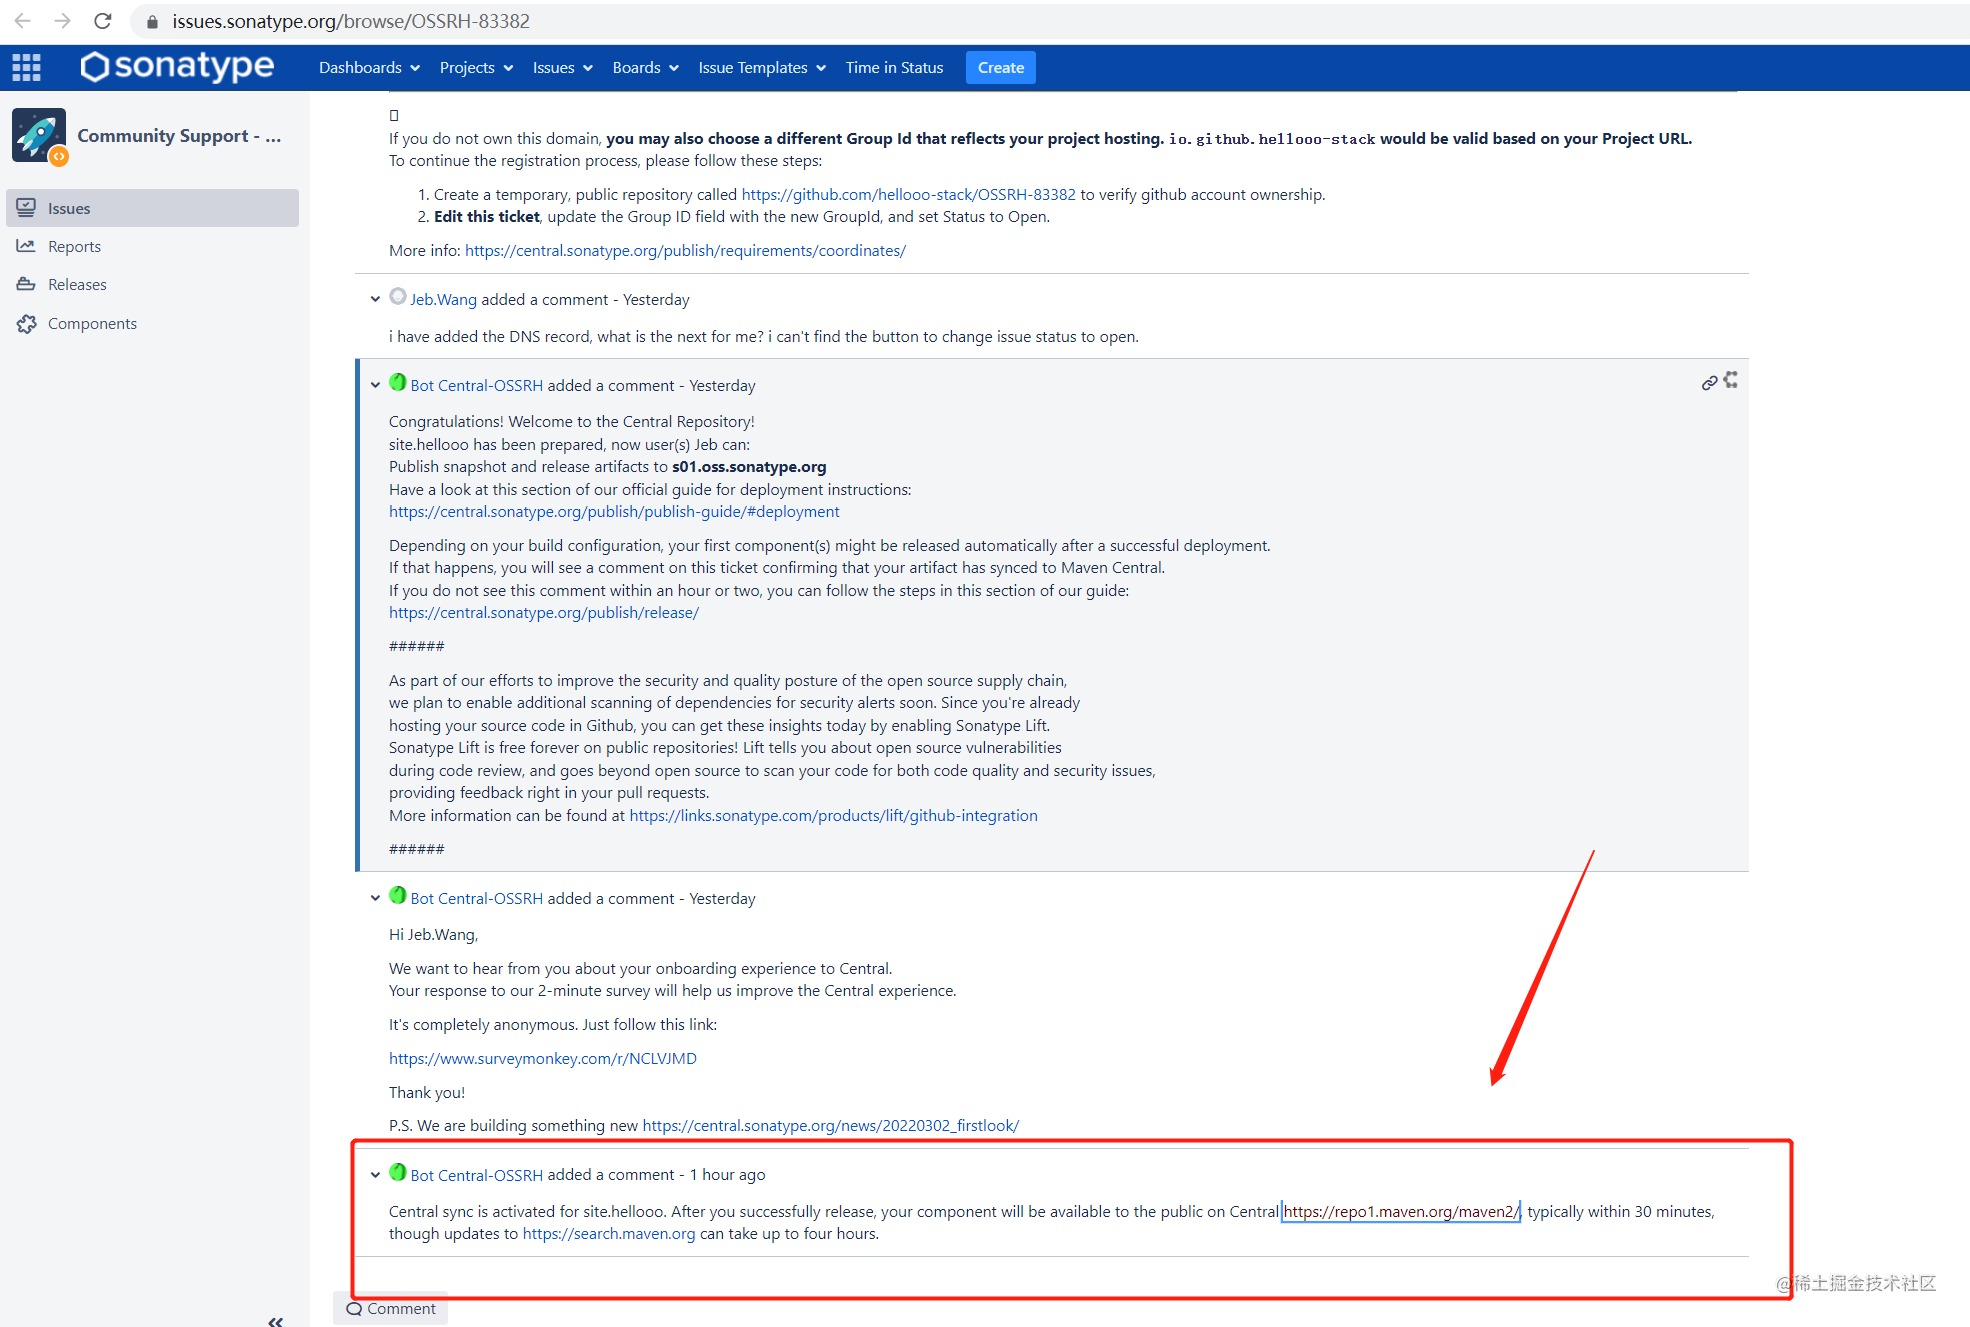Open the surveymonkey.com survey link

[542, 1058]
